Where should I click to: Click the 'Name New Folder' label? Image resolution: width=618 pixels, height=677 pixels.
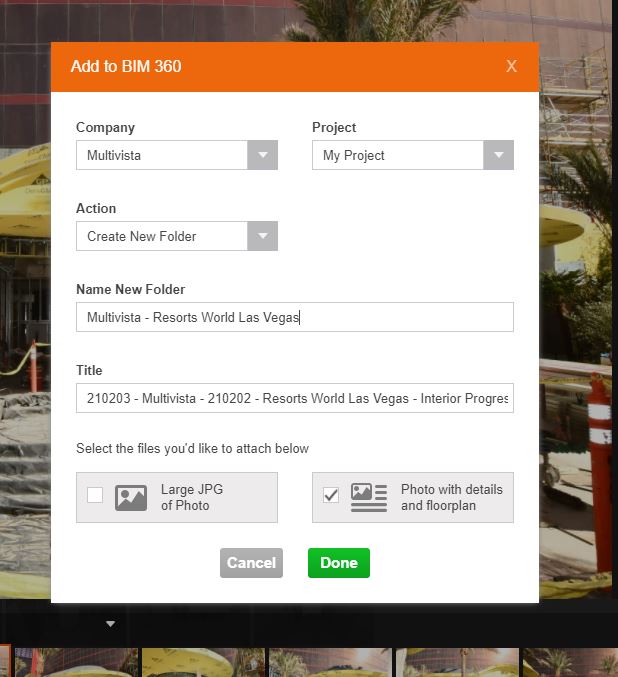coord(130,289)
